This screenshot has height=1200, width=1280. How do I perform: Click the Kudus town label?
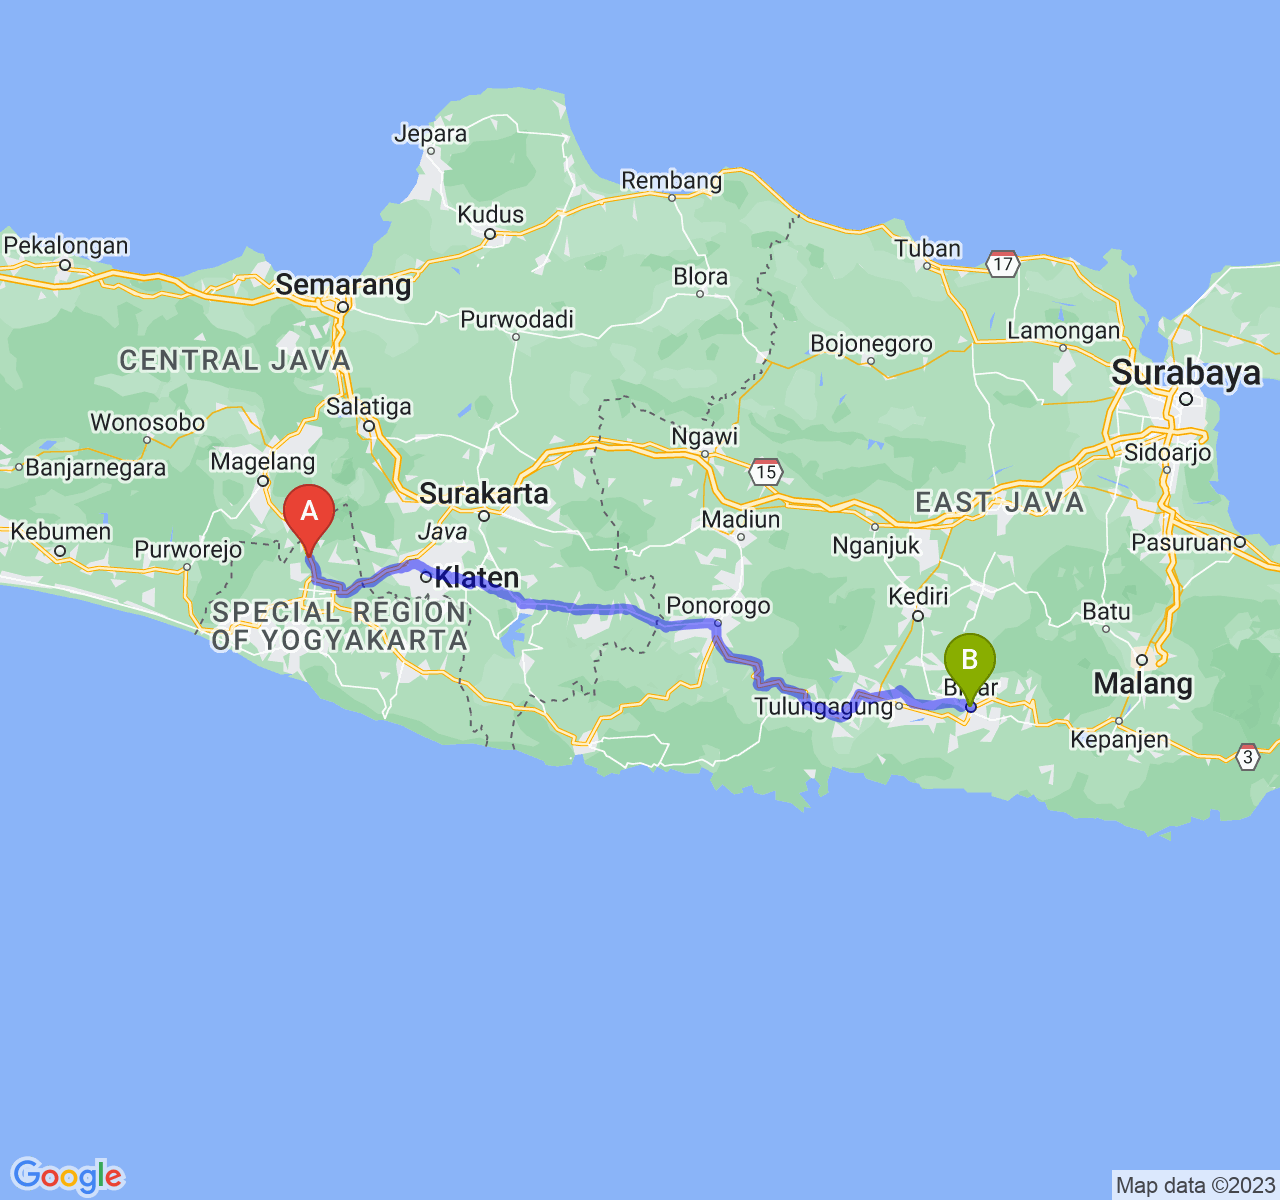pos(490,215)
